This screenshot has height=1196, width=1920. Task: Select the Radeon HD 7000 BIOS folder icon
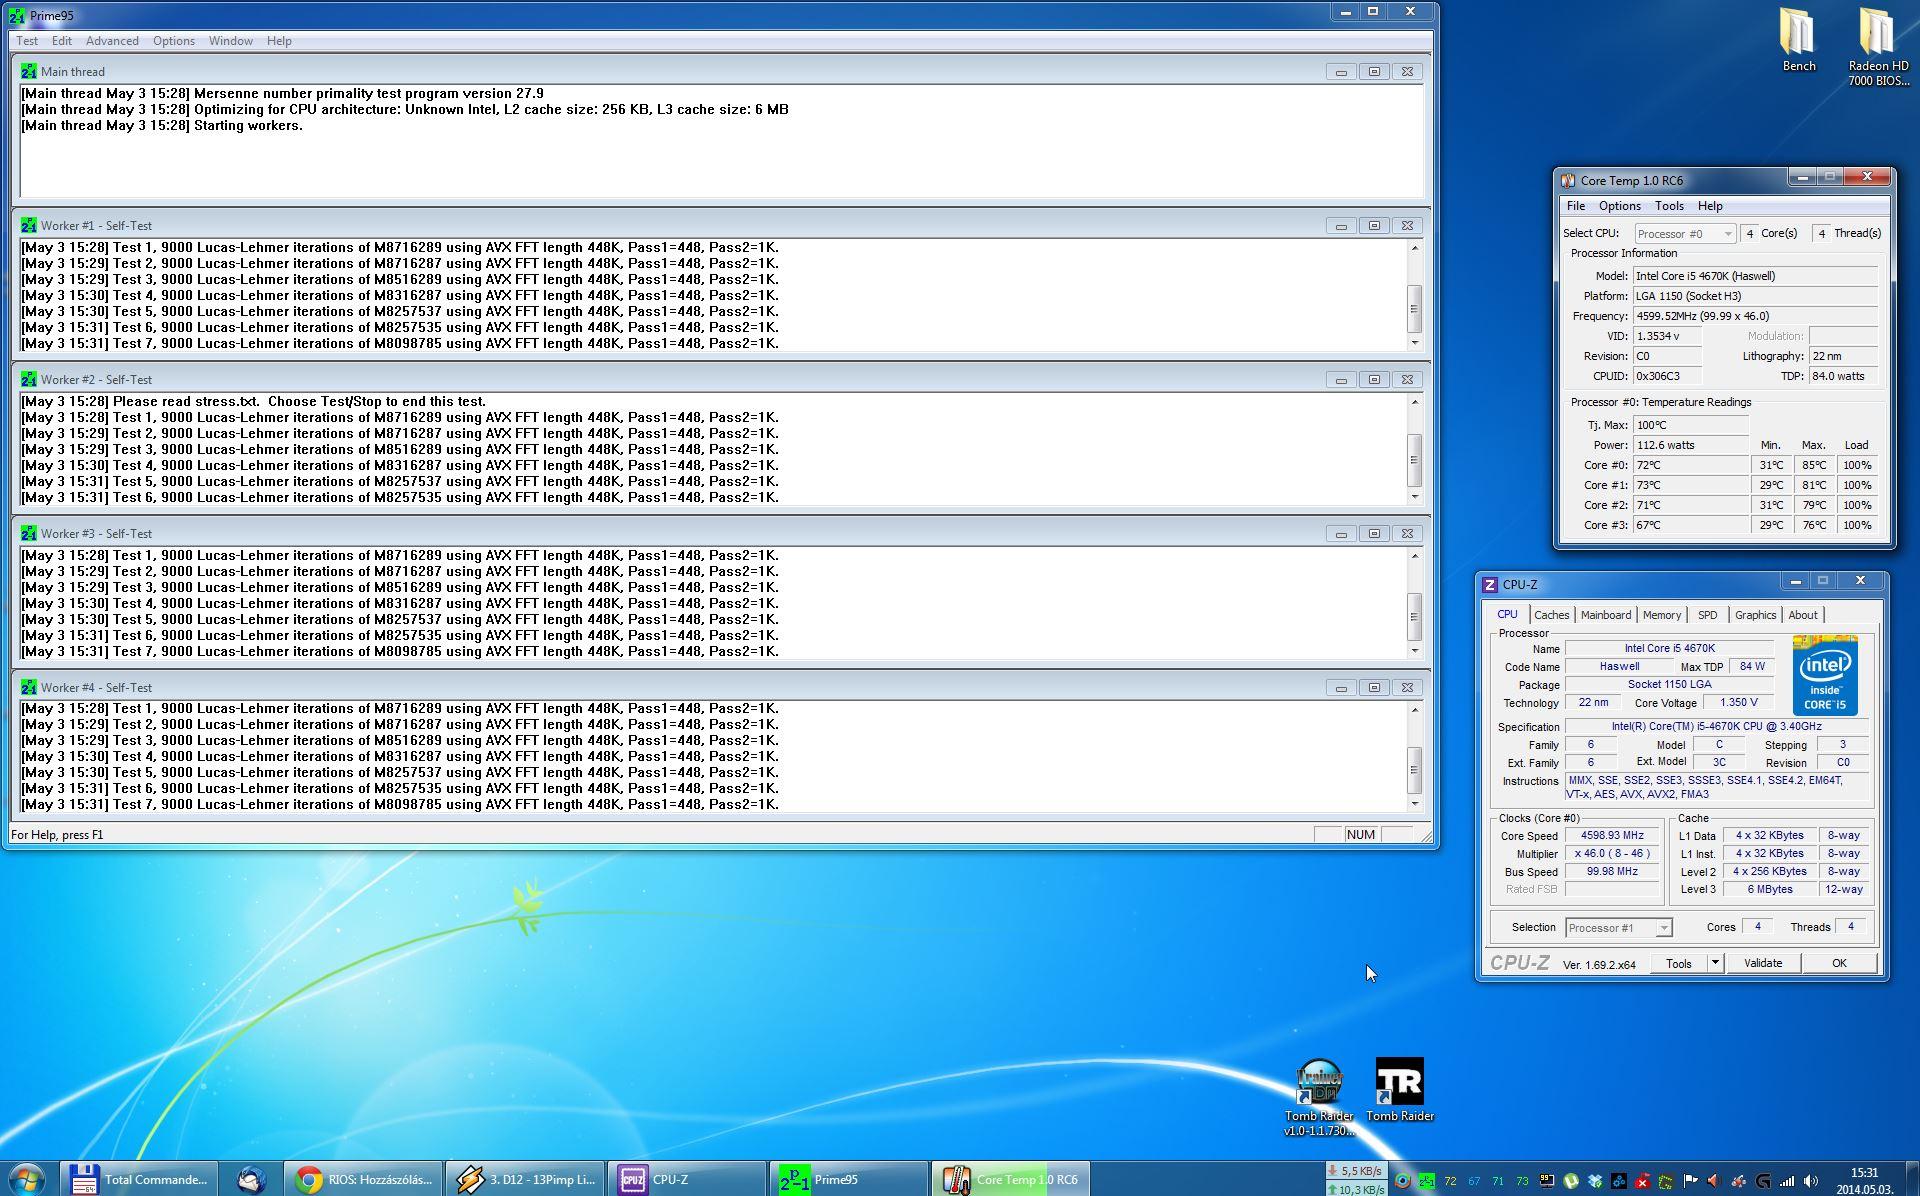click(x=1877, y=45)
